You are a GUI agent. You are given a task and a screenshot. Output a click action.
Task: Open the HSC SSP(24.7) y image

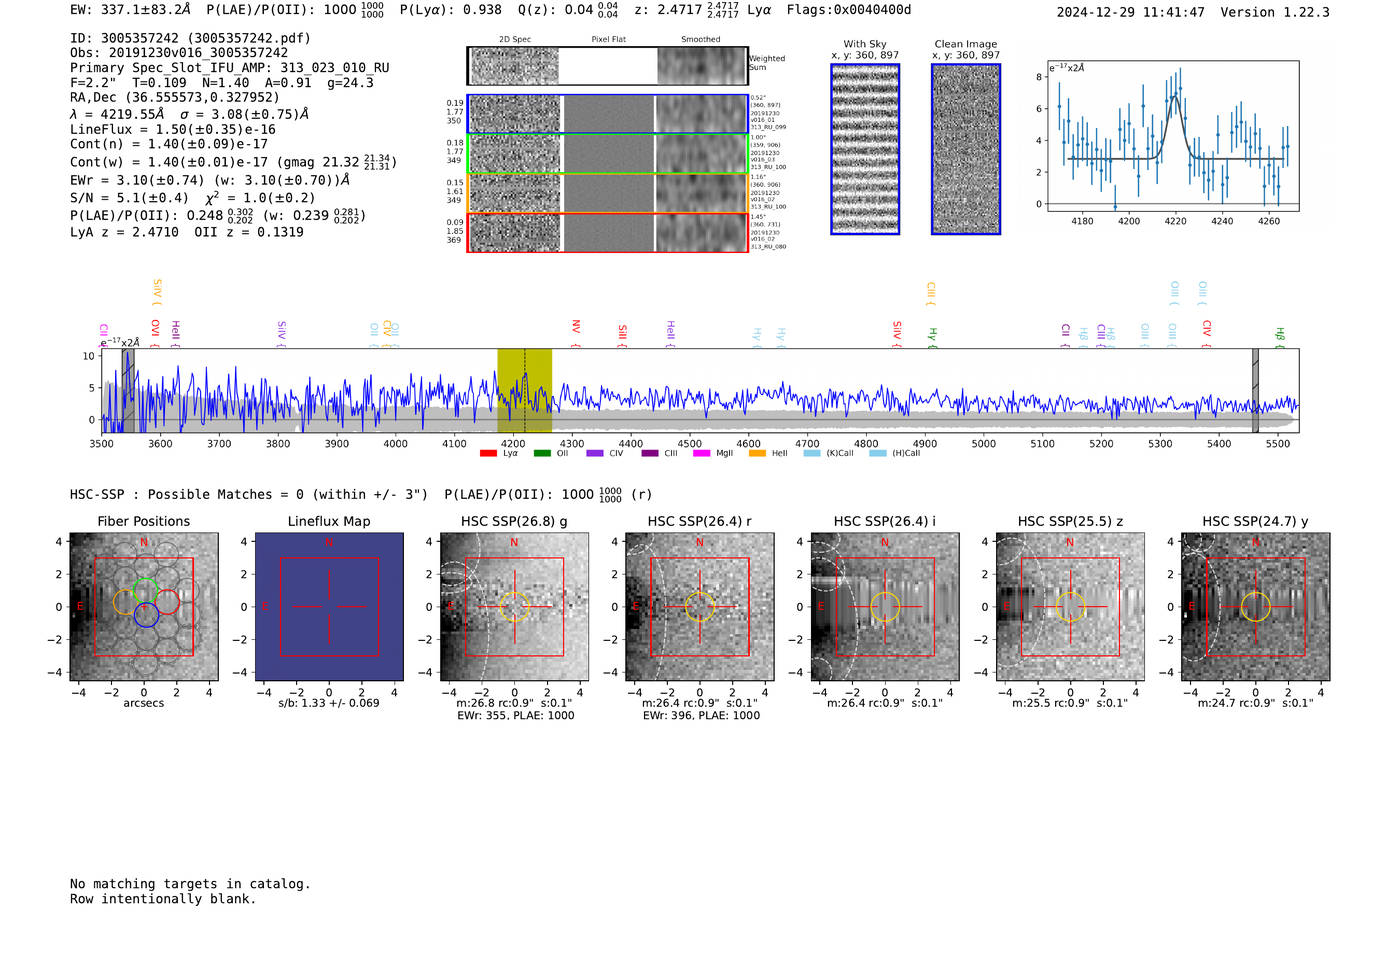point(1256,607)
